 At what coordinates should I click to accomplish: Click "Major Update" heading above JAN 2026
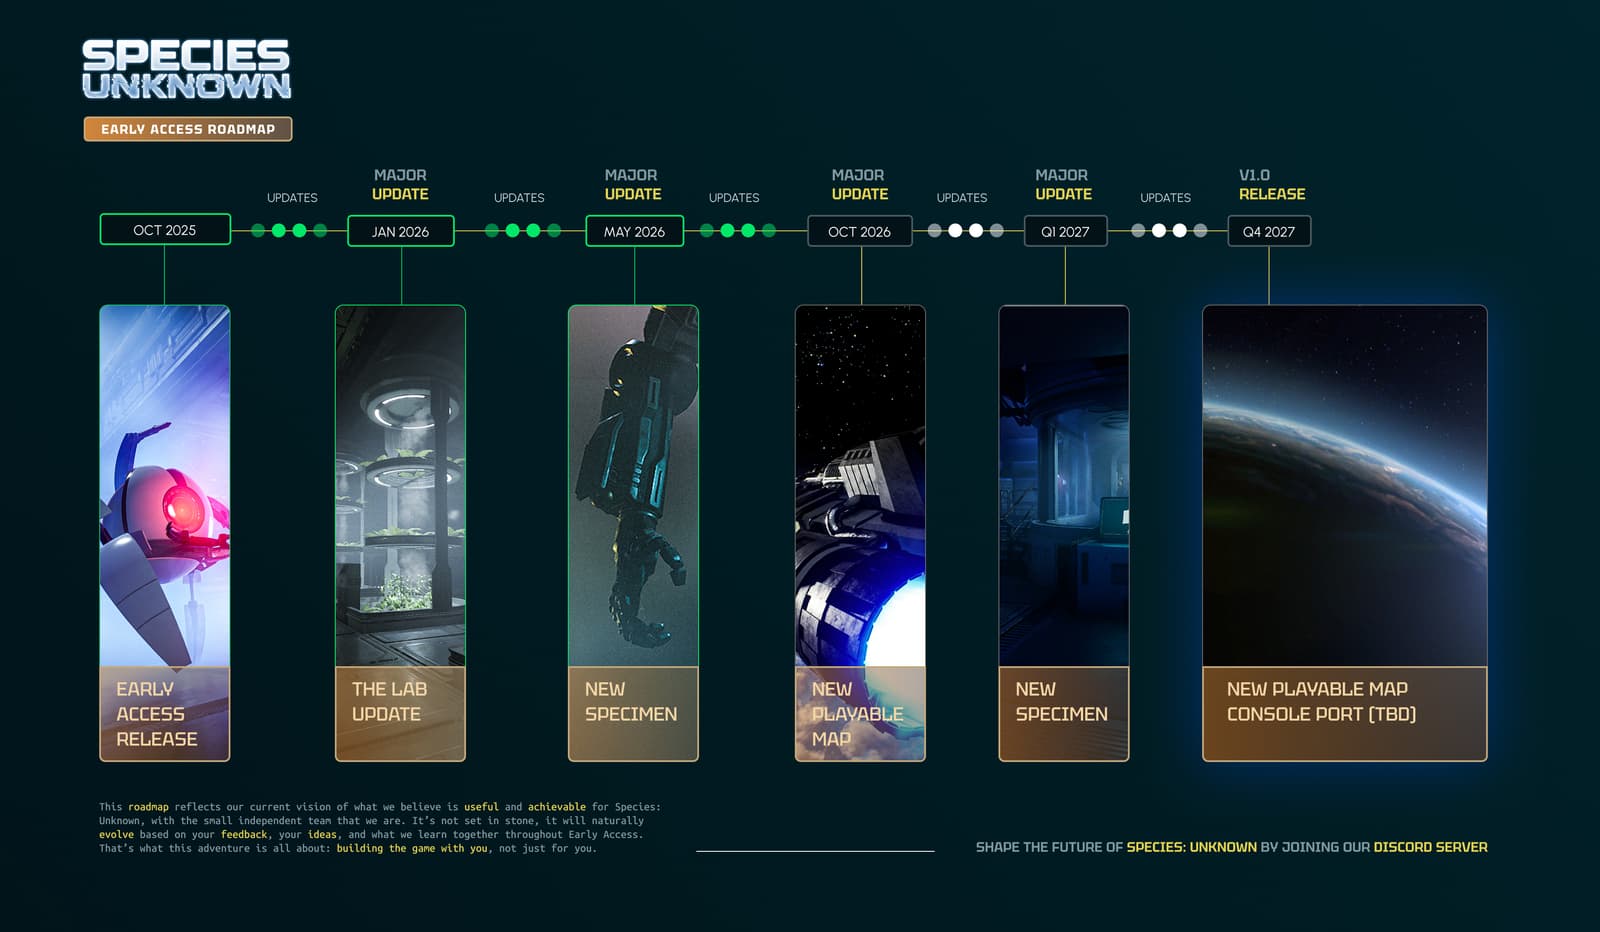tap(400, 184)
